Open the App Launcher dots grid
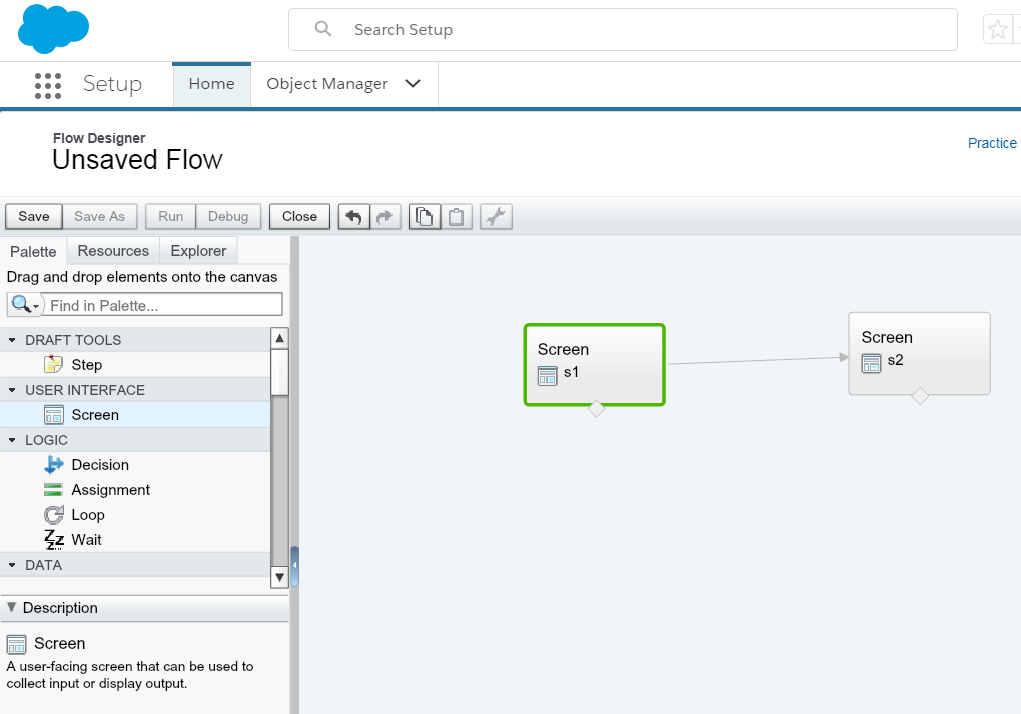1021x714 pixels. 48,86
